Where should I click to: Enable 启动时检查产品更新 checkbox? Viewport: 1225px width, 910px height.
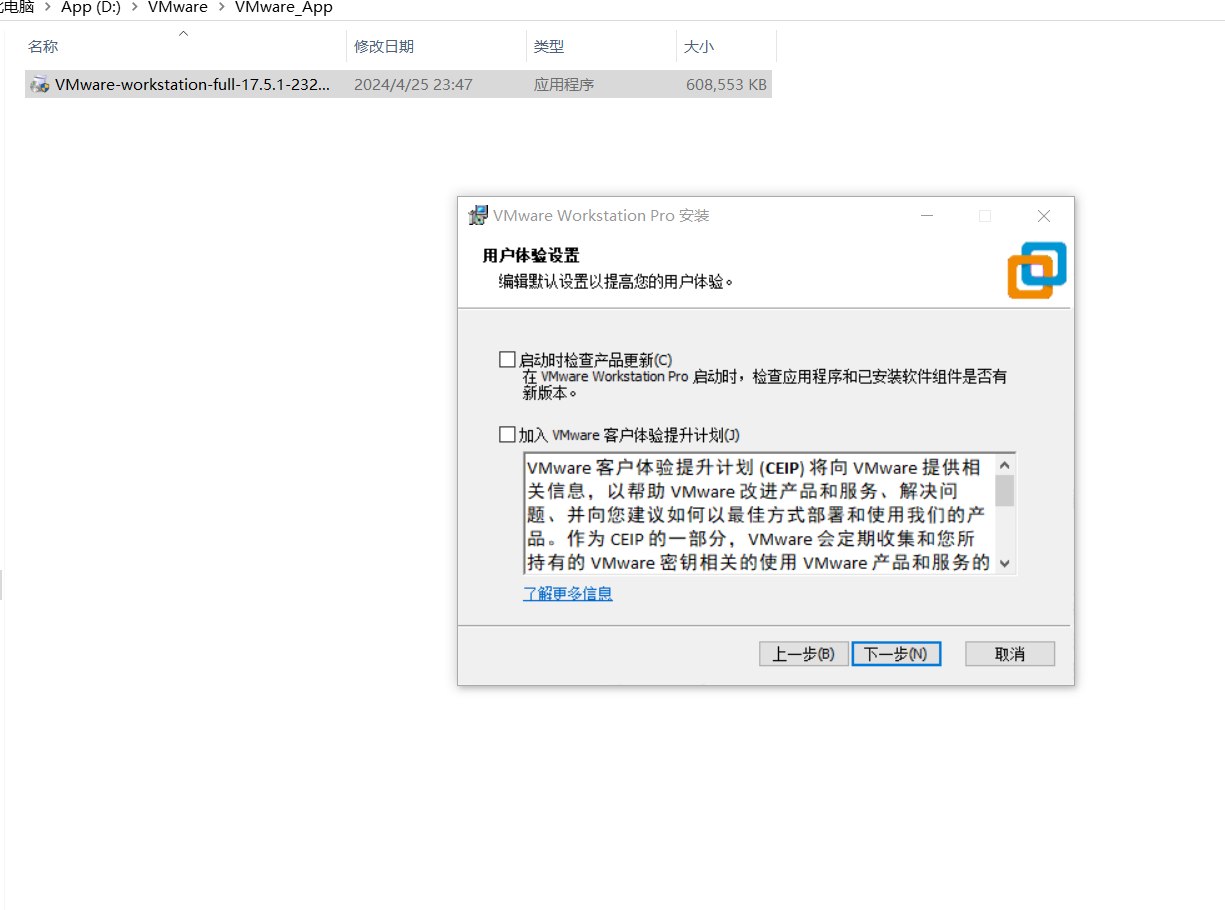(x=507, y=359)
